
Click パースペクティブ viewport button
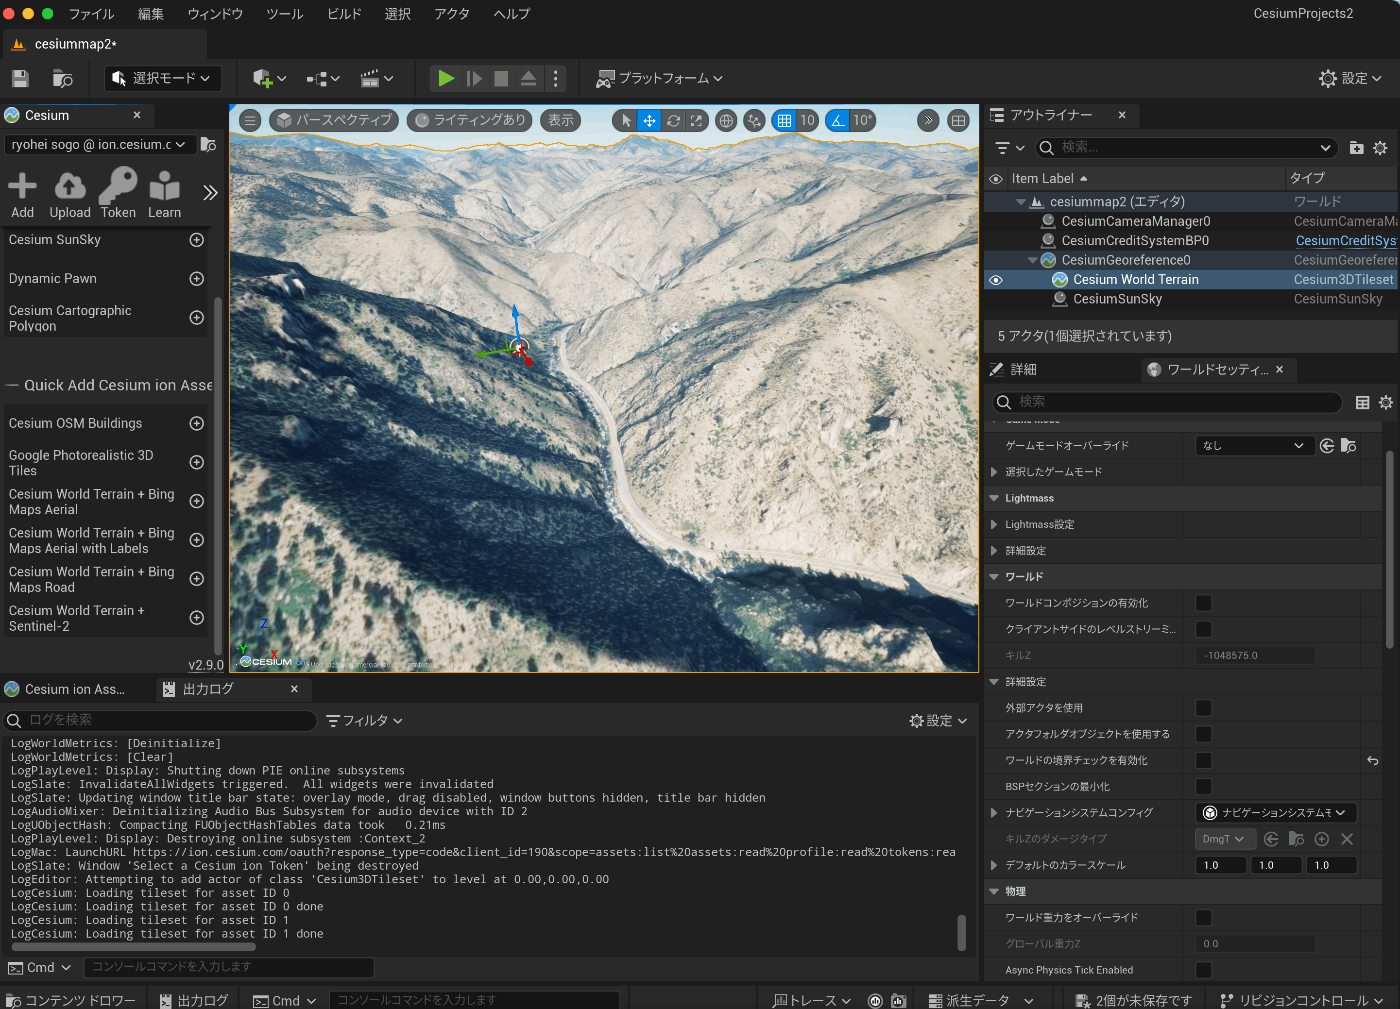click(x=334, y=120)
